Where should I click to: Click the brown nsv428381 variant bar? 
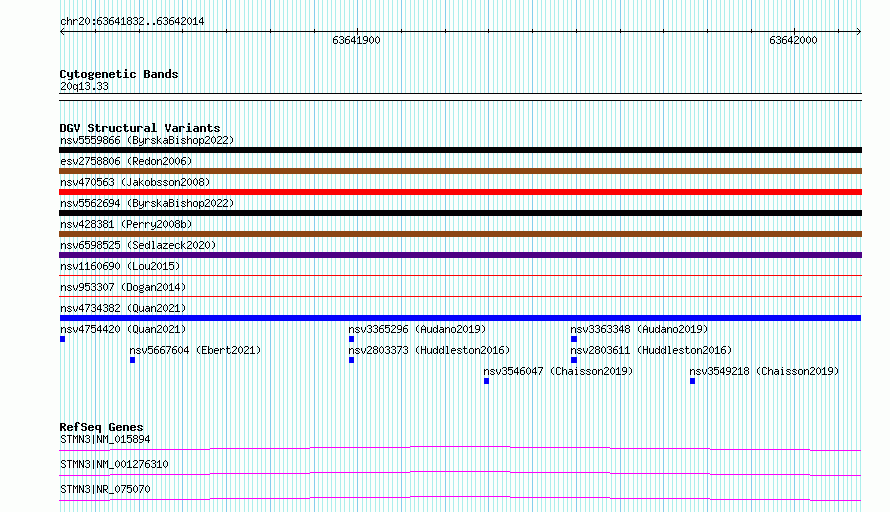pos(460,234)
